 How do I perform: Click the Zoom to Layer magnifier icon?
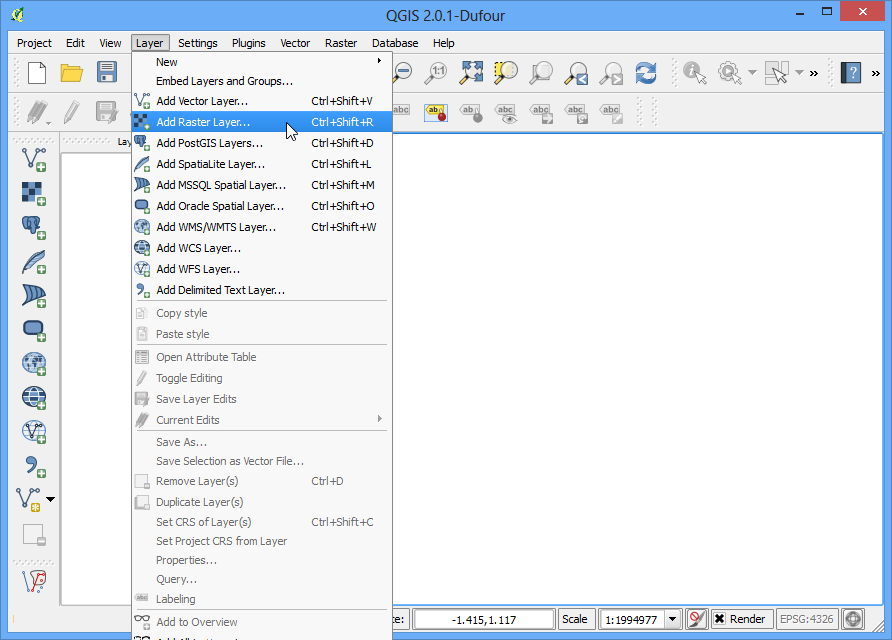(x=540, y=73)
